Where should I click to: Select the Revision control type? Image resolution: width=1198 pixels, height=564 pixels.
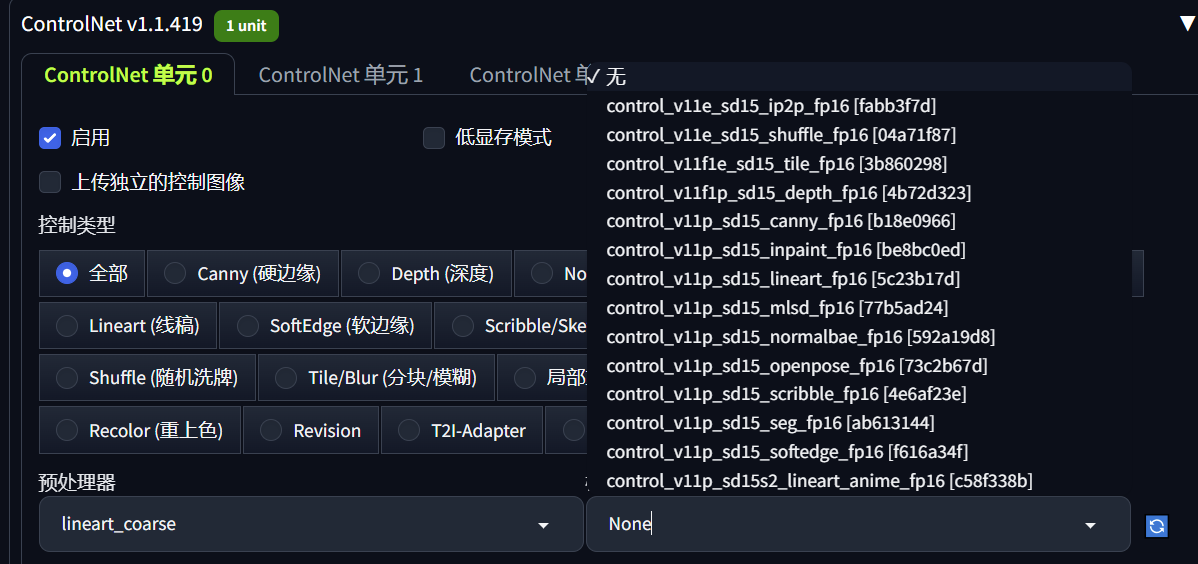(x=311, y=430)
